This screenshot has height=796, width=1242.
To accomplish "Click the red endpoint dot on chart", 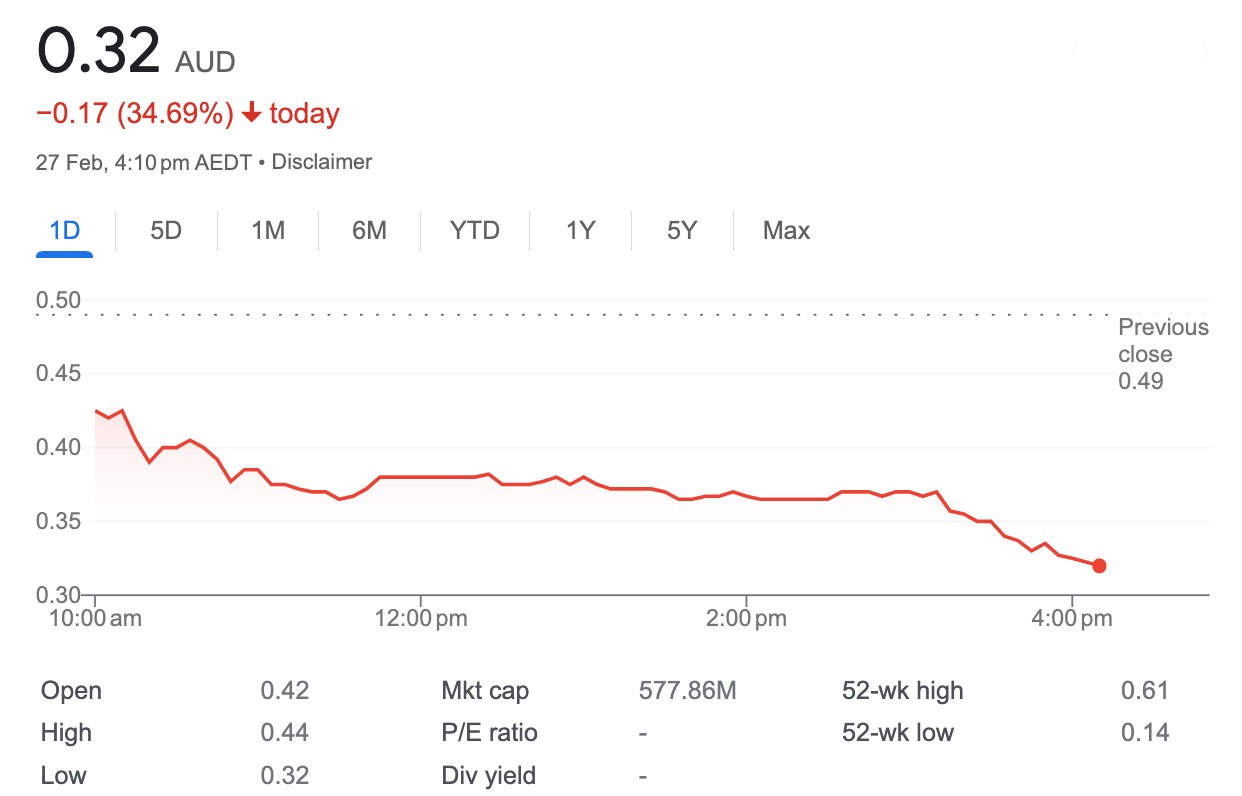I will [1099, 566].
